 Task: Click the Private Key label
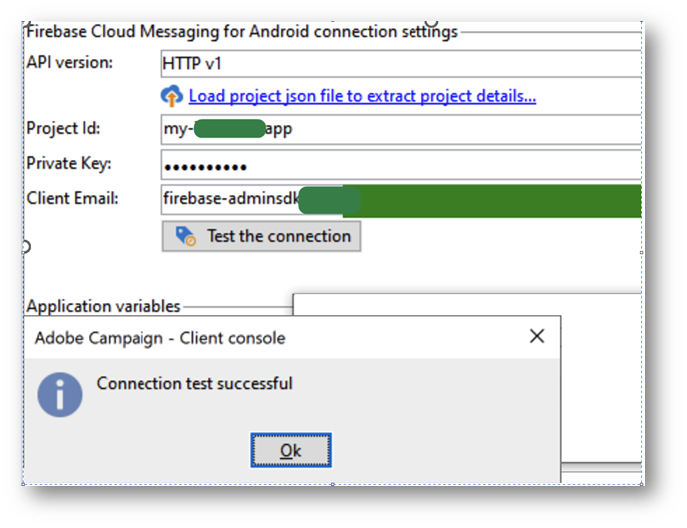69,164
